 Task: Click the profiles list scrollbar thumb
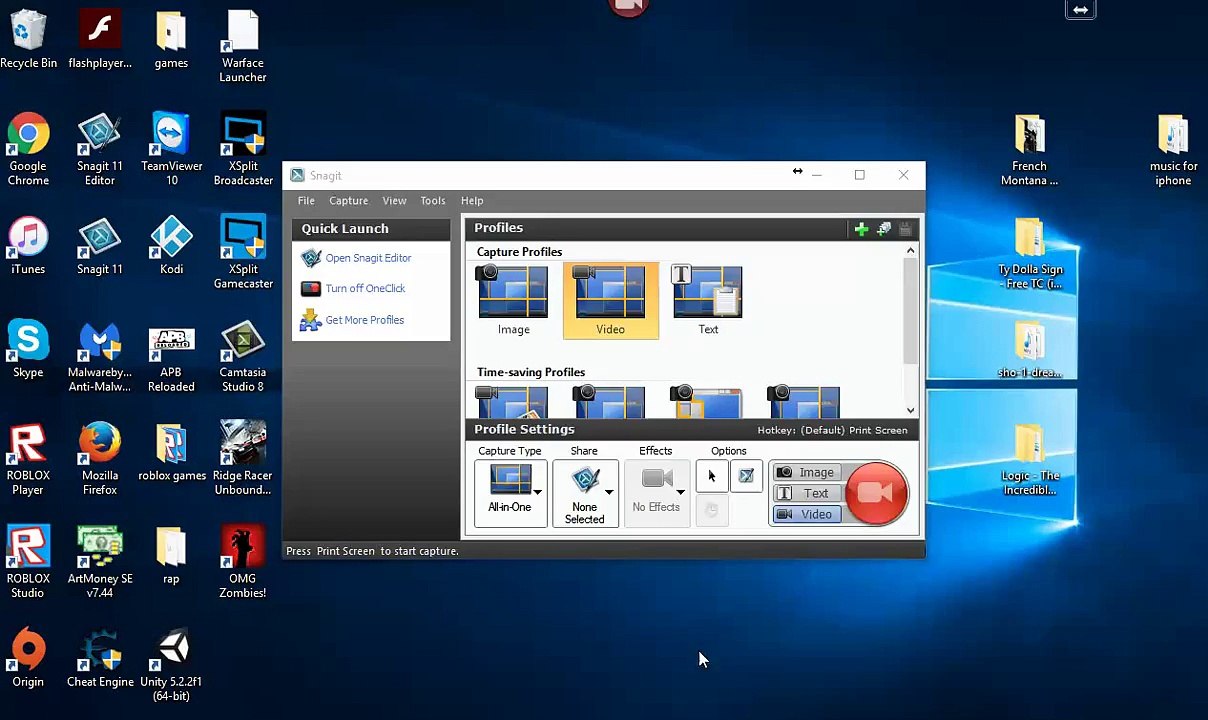point(910,310)
